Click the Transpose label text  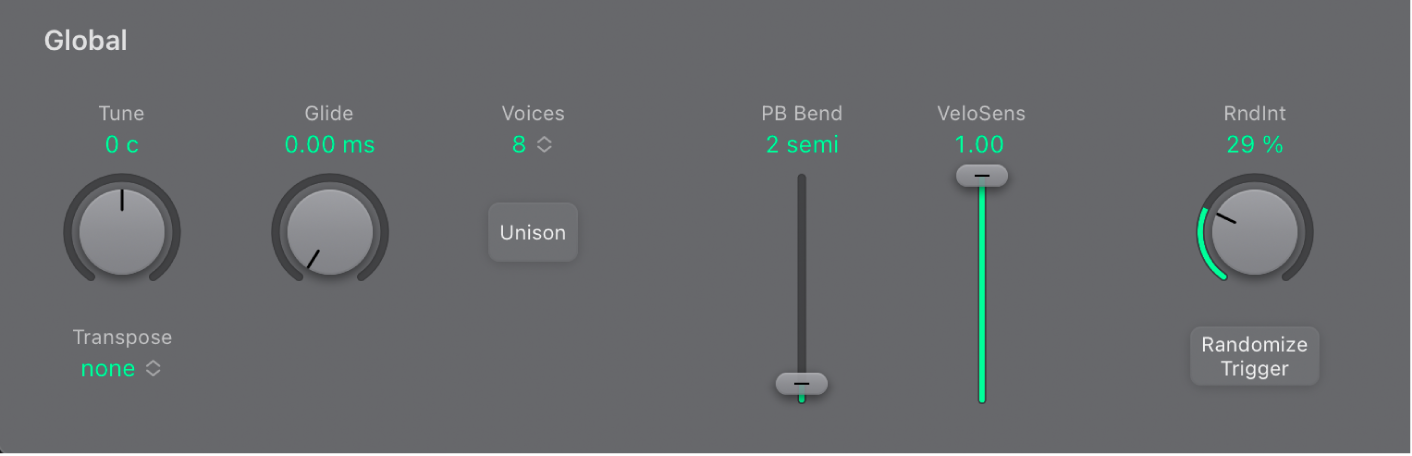(x=122, y=337)
